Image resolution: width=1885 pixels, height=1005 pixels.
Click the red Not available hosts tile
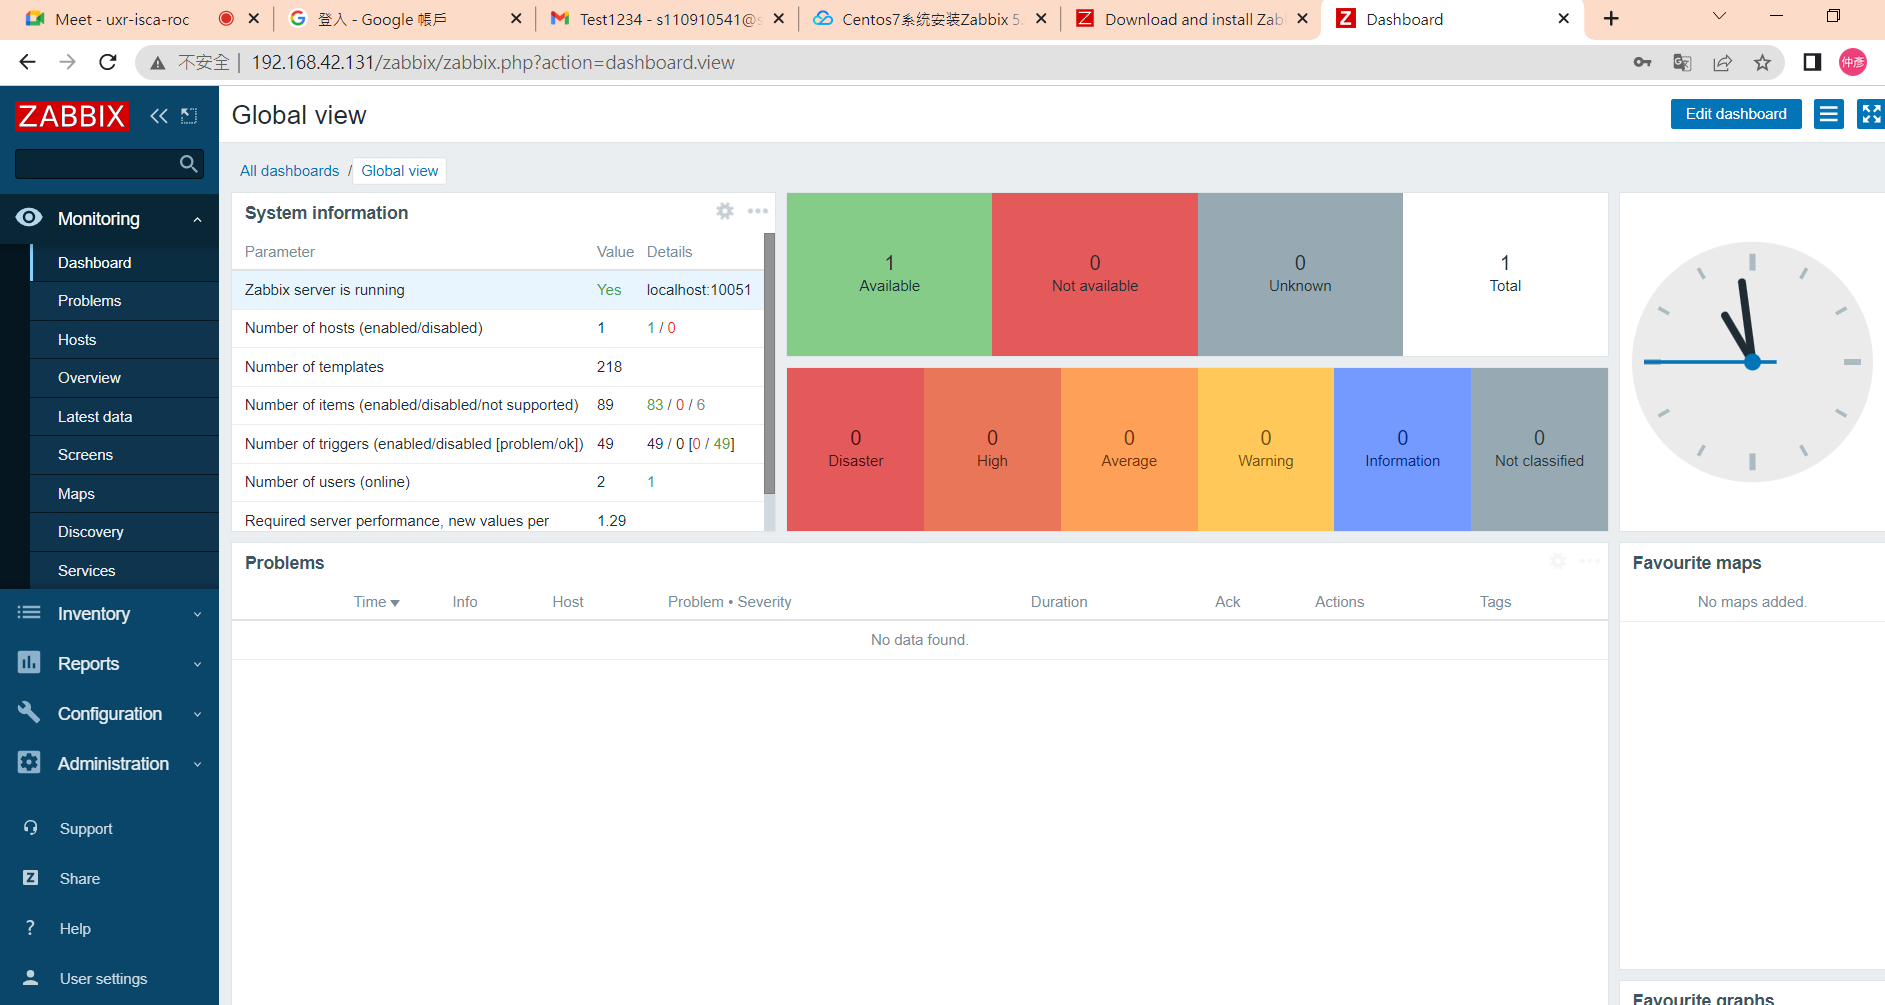click(x=1095, y=274)
